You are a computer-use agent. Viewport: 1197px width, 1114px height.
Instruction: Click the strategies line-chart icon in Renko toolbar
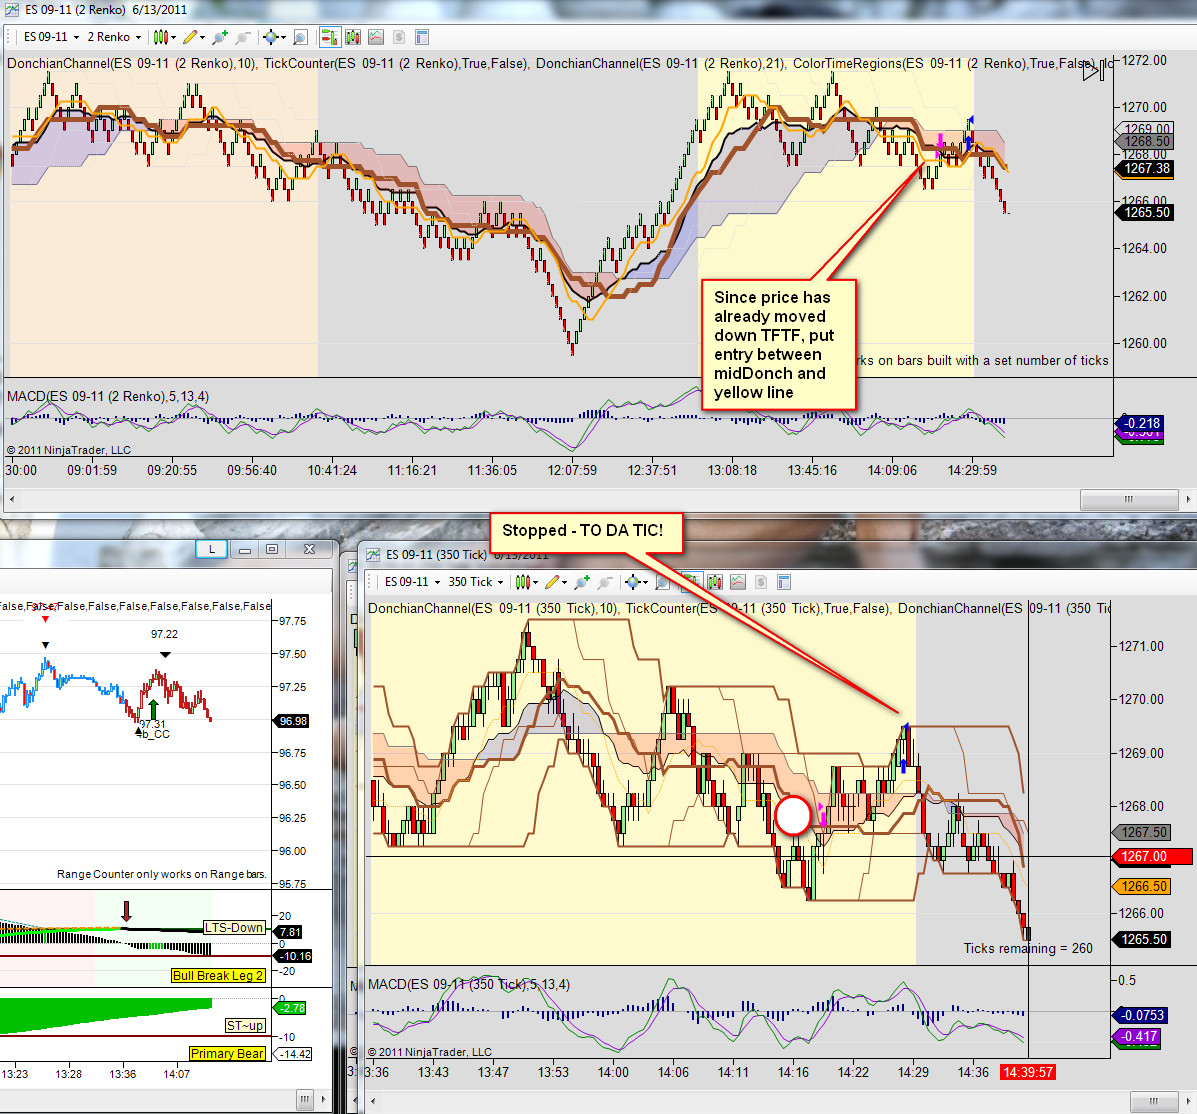(x=376, y=37)
